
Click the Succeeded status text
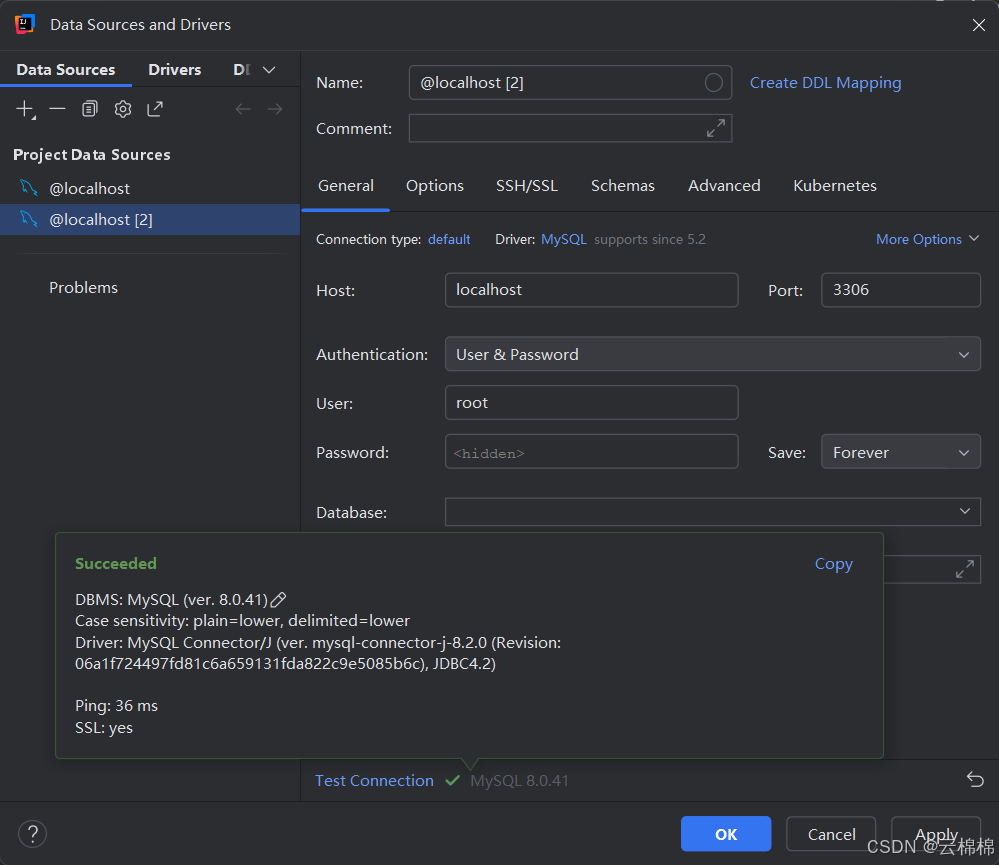tap(116, 564)
